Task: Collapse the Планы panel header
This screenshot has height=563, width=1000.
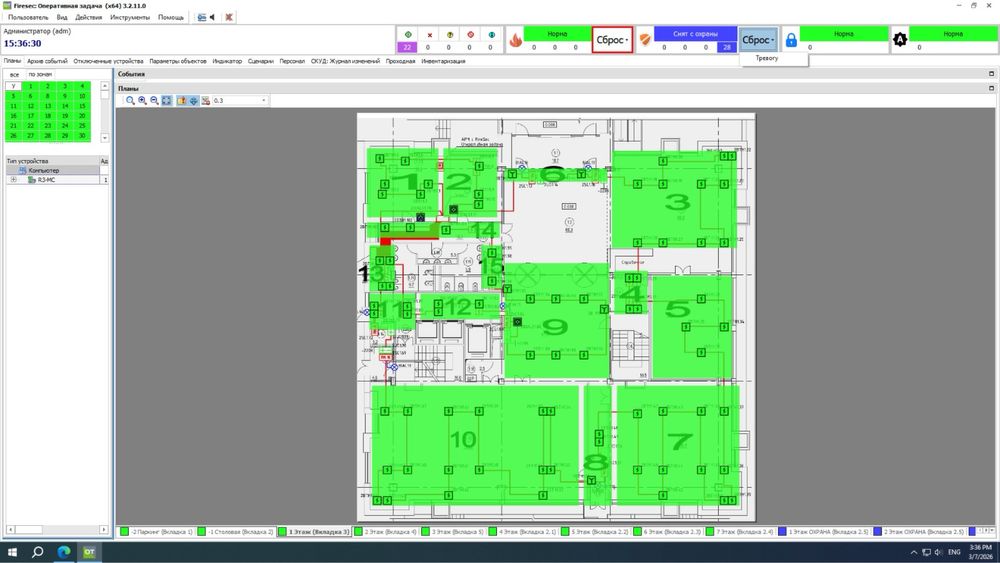Action: pos(991,88)
